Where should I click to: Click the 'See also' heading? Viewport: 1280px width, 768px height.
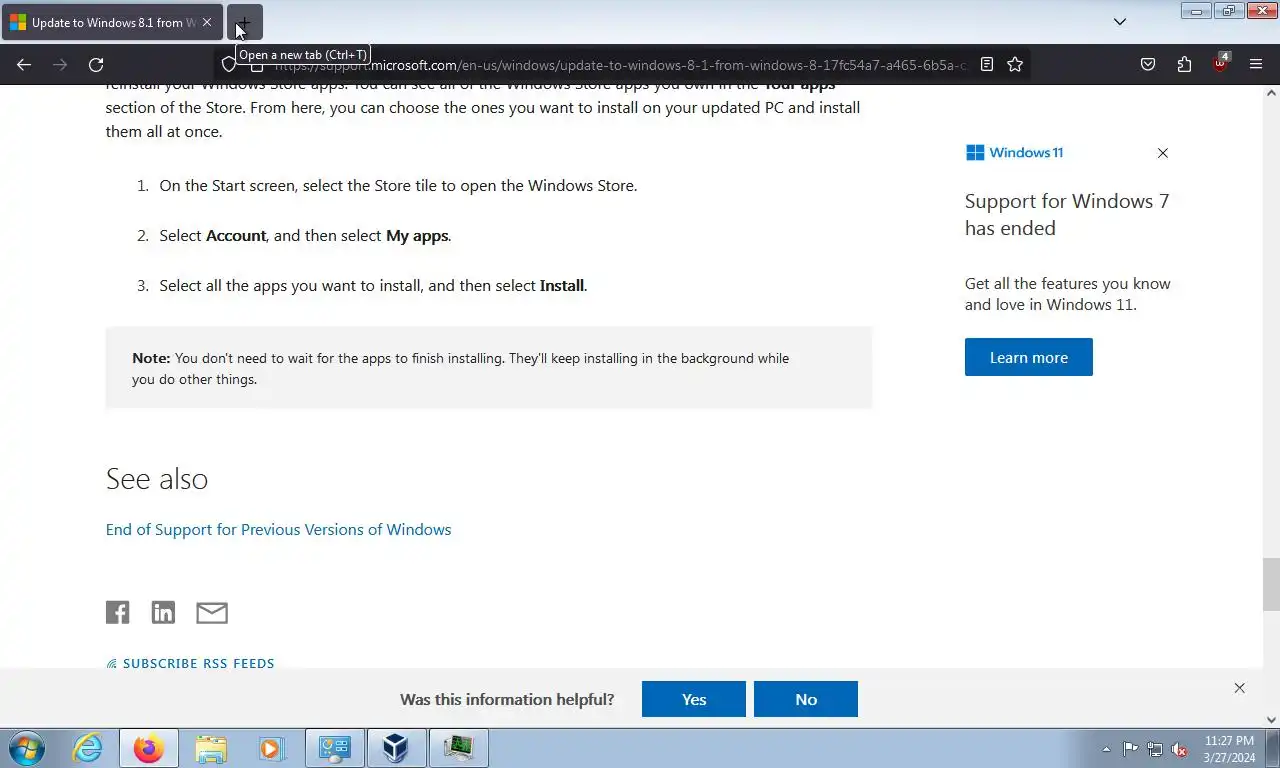point(157,478)
